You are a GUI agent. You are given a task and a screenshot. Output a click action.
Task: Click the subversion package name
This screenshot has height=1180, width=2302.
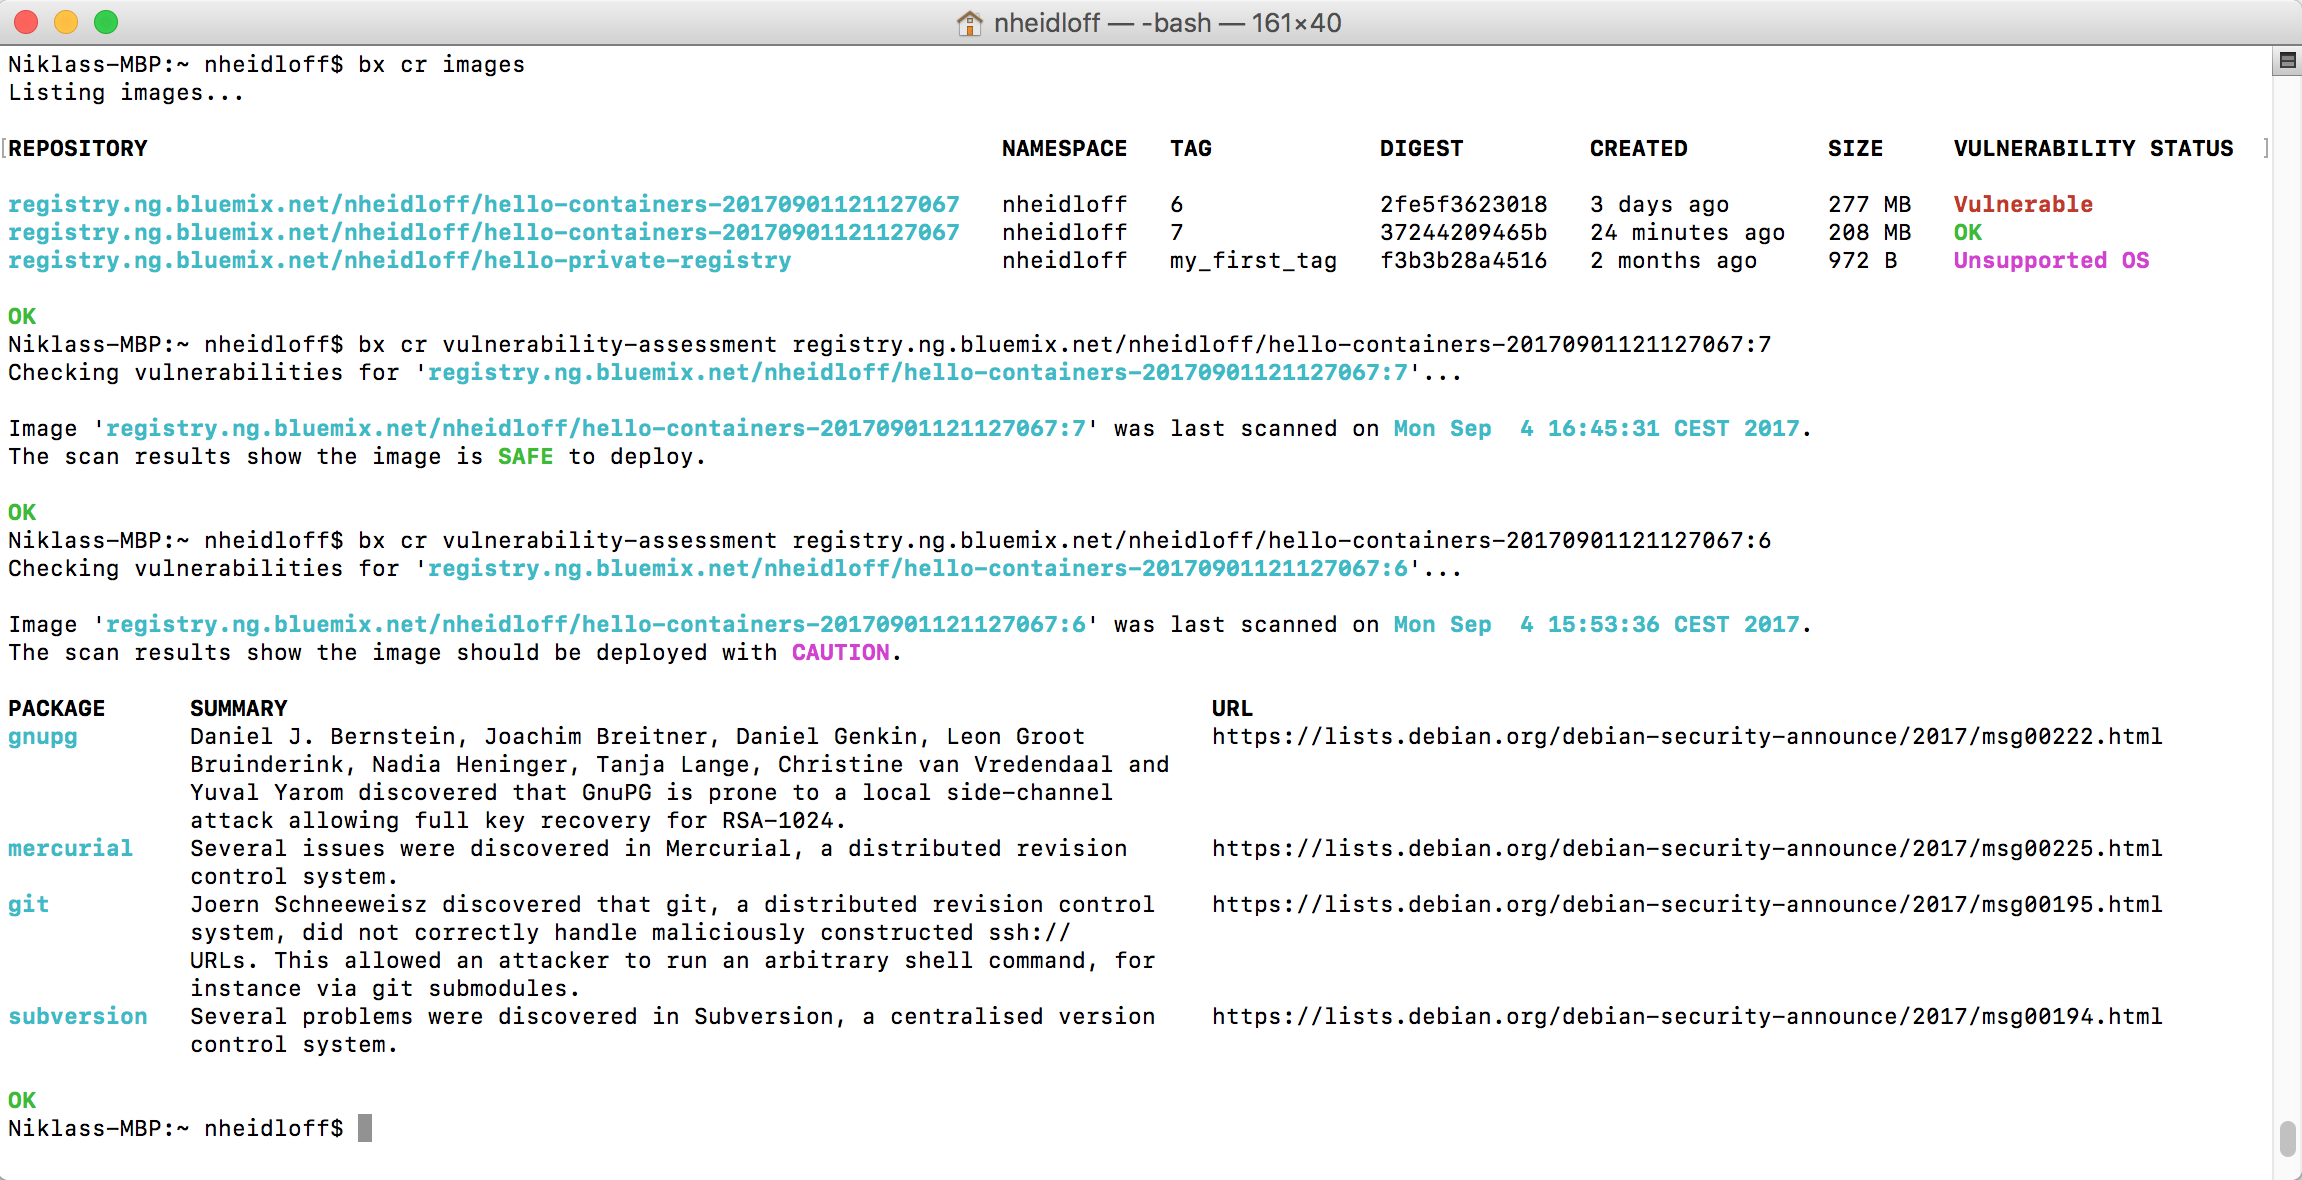tap(78, 1016)
